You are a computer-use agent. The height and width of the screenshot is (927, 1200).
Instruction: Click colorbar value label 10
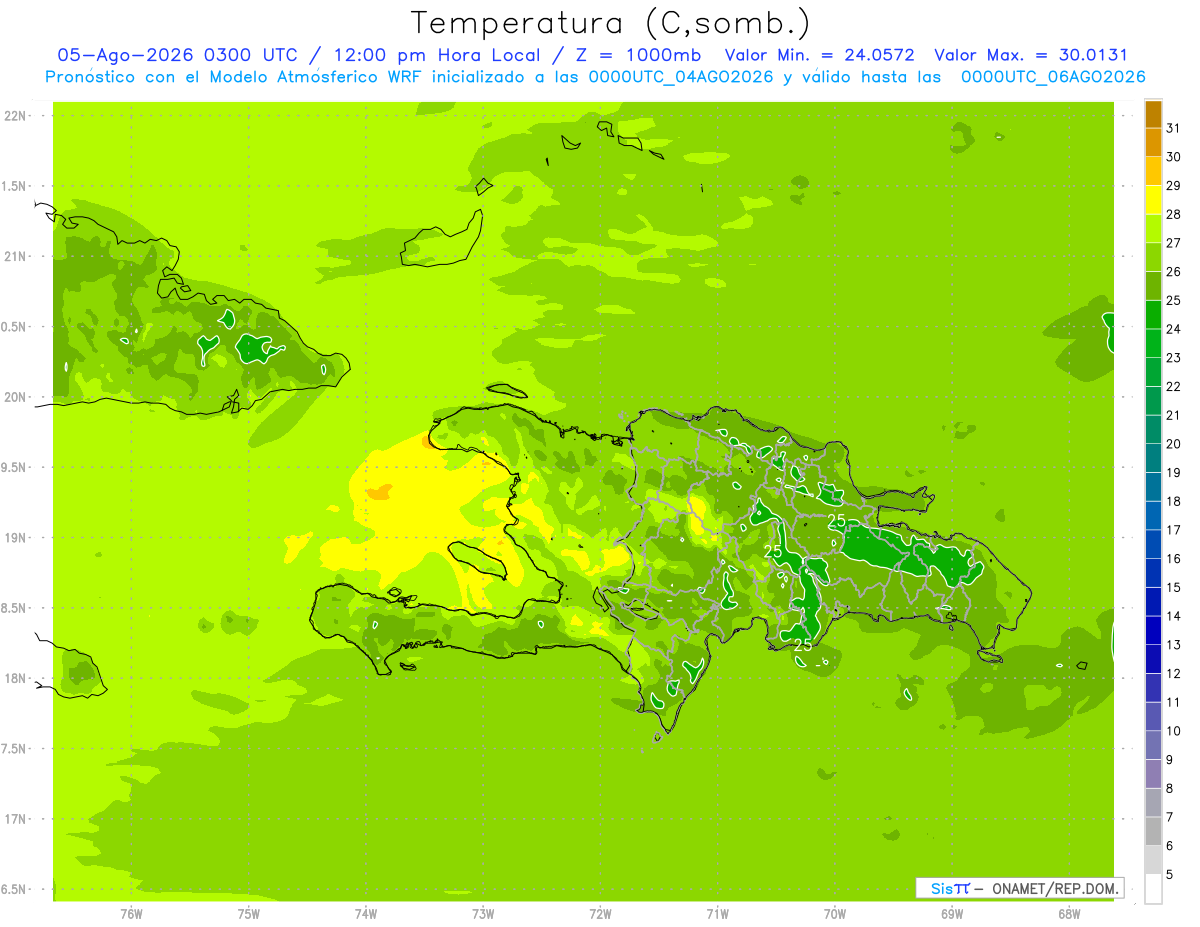1173,731
